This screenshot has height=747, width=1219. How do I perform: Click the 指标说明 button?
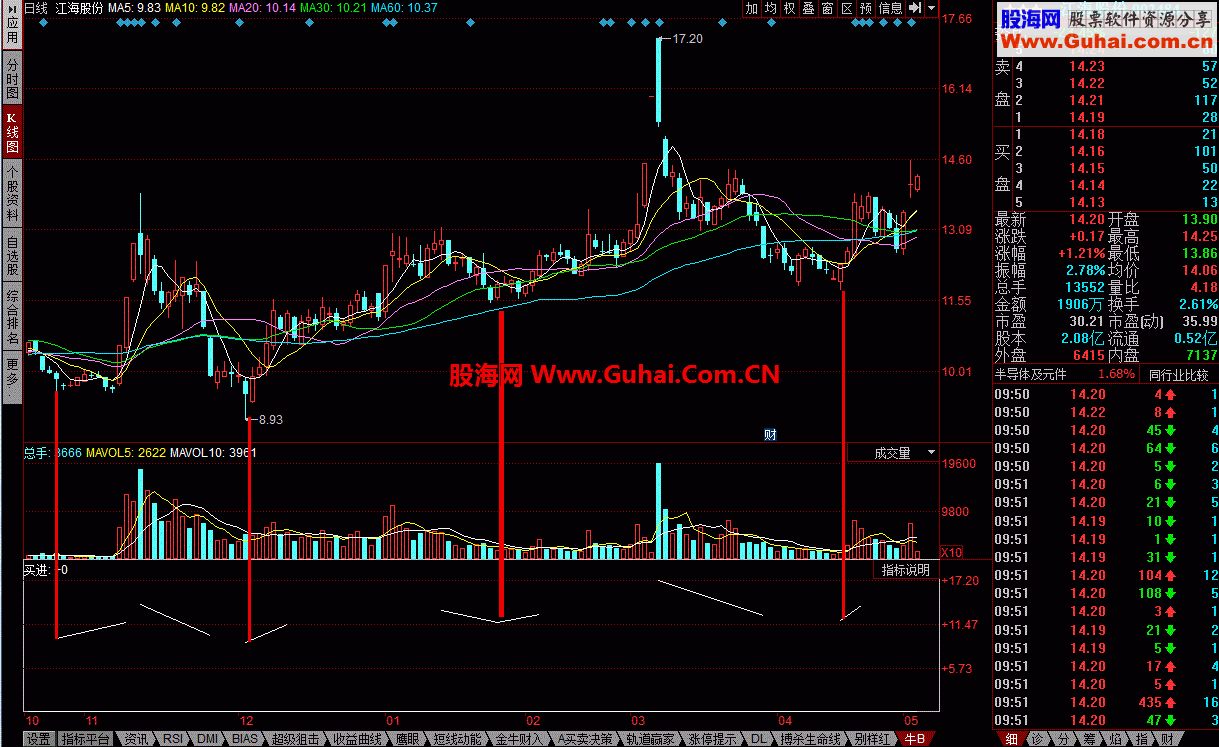click(x=906, y=570)
